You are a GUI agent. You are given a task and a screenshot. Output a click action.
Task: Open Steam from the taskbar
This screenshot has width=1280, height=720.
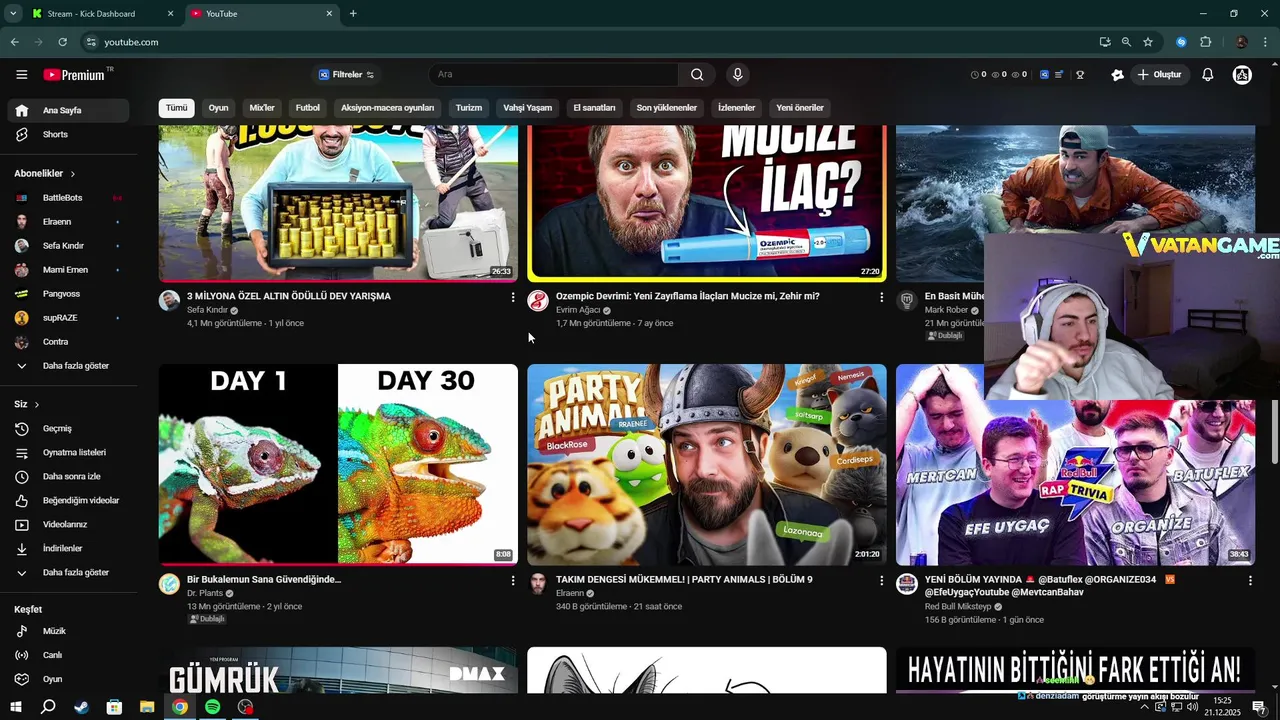point(81,707)
